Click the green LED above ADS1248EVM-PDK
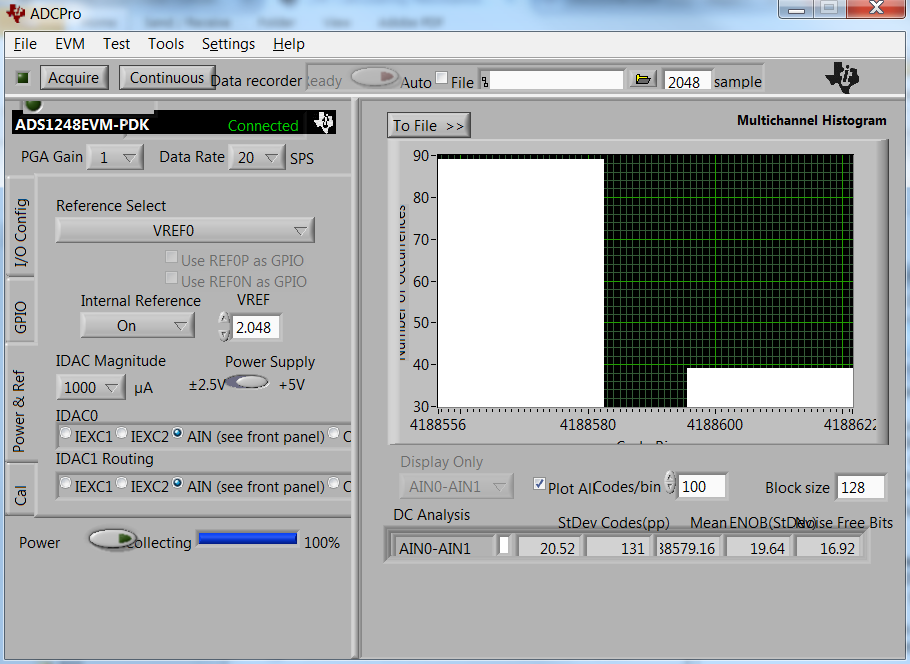Viewport: 910px width, 664px height. (x=33, y=104)
